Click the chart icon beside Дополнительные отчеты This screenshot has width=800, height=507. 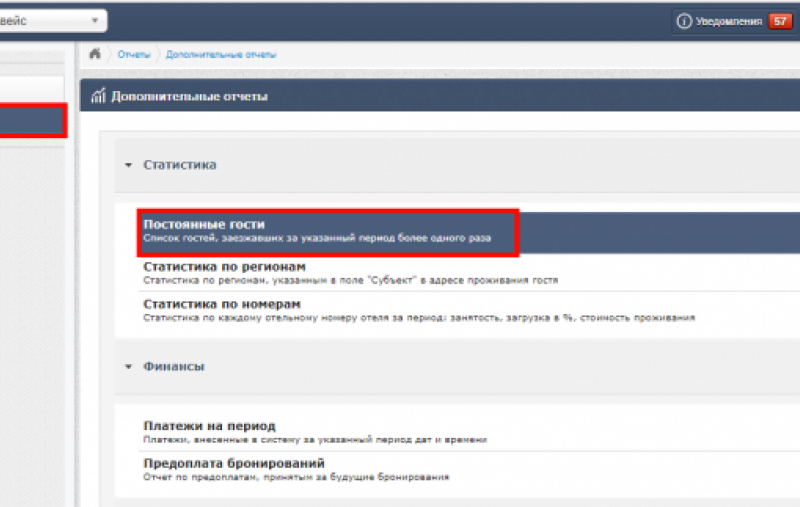tap(98, 96)
